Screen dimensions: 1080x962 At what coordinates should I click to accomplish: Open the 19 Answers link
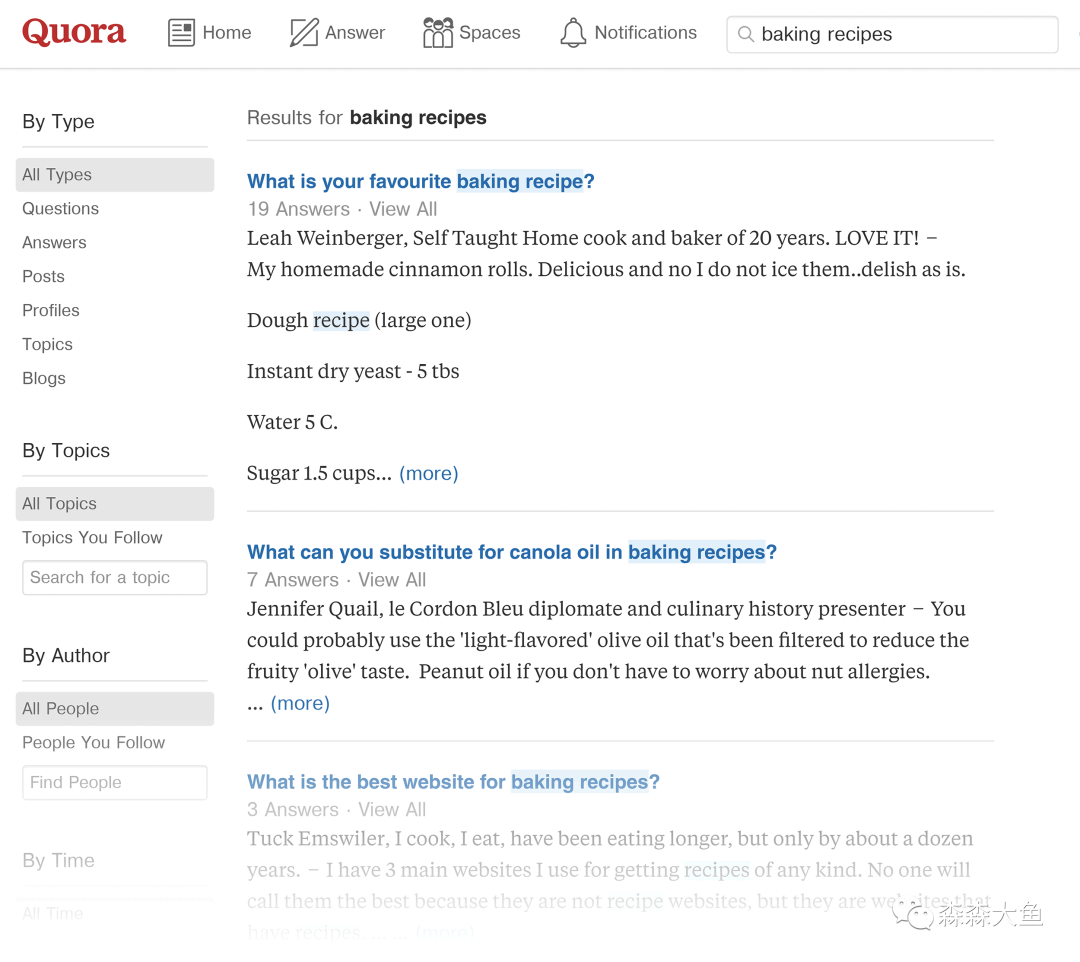(x=298, y=209)
